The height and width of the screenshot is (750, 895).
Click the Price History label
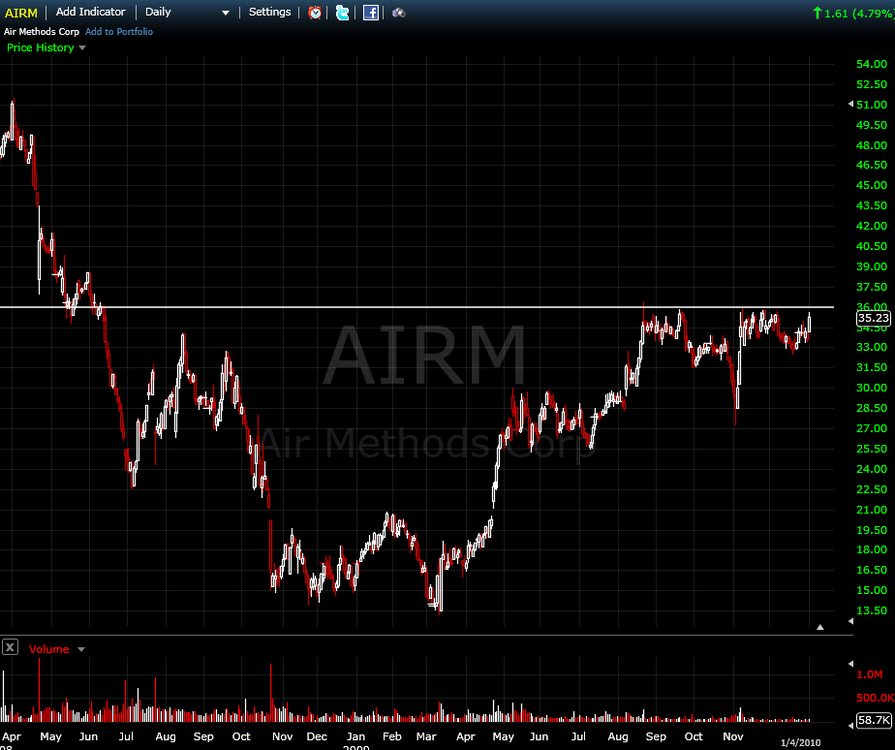tap(41, 47)
